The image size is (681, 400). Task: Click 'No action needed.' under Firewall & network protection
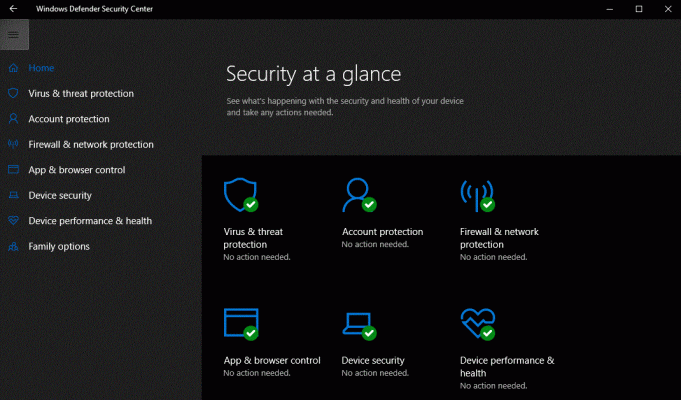click(x=494, y=257)
